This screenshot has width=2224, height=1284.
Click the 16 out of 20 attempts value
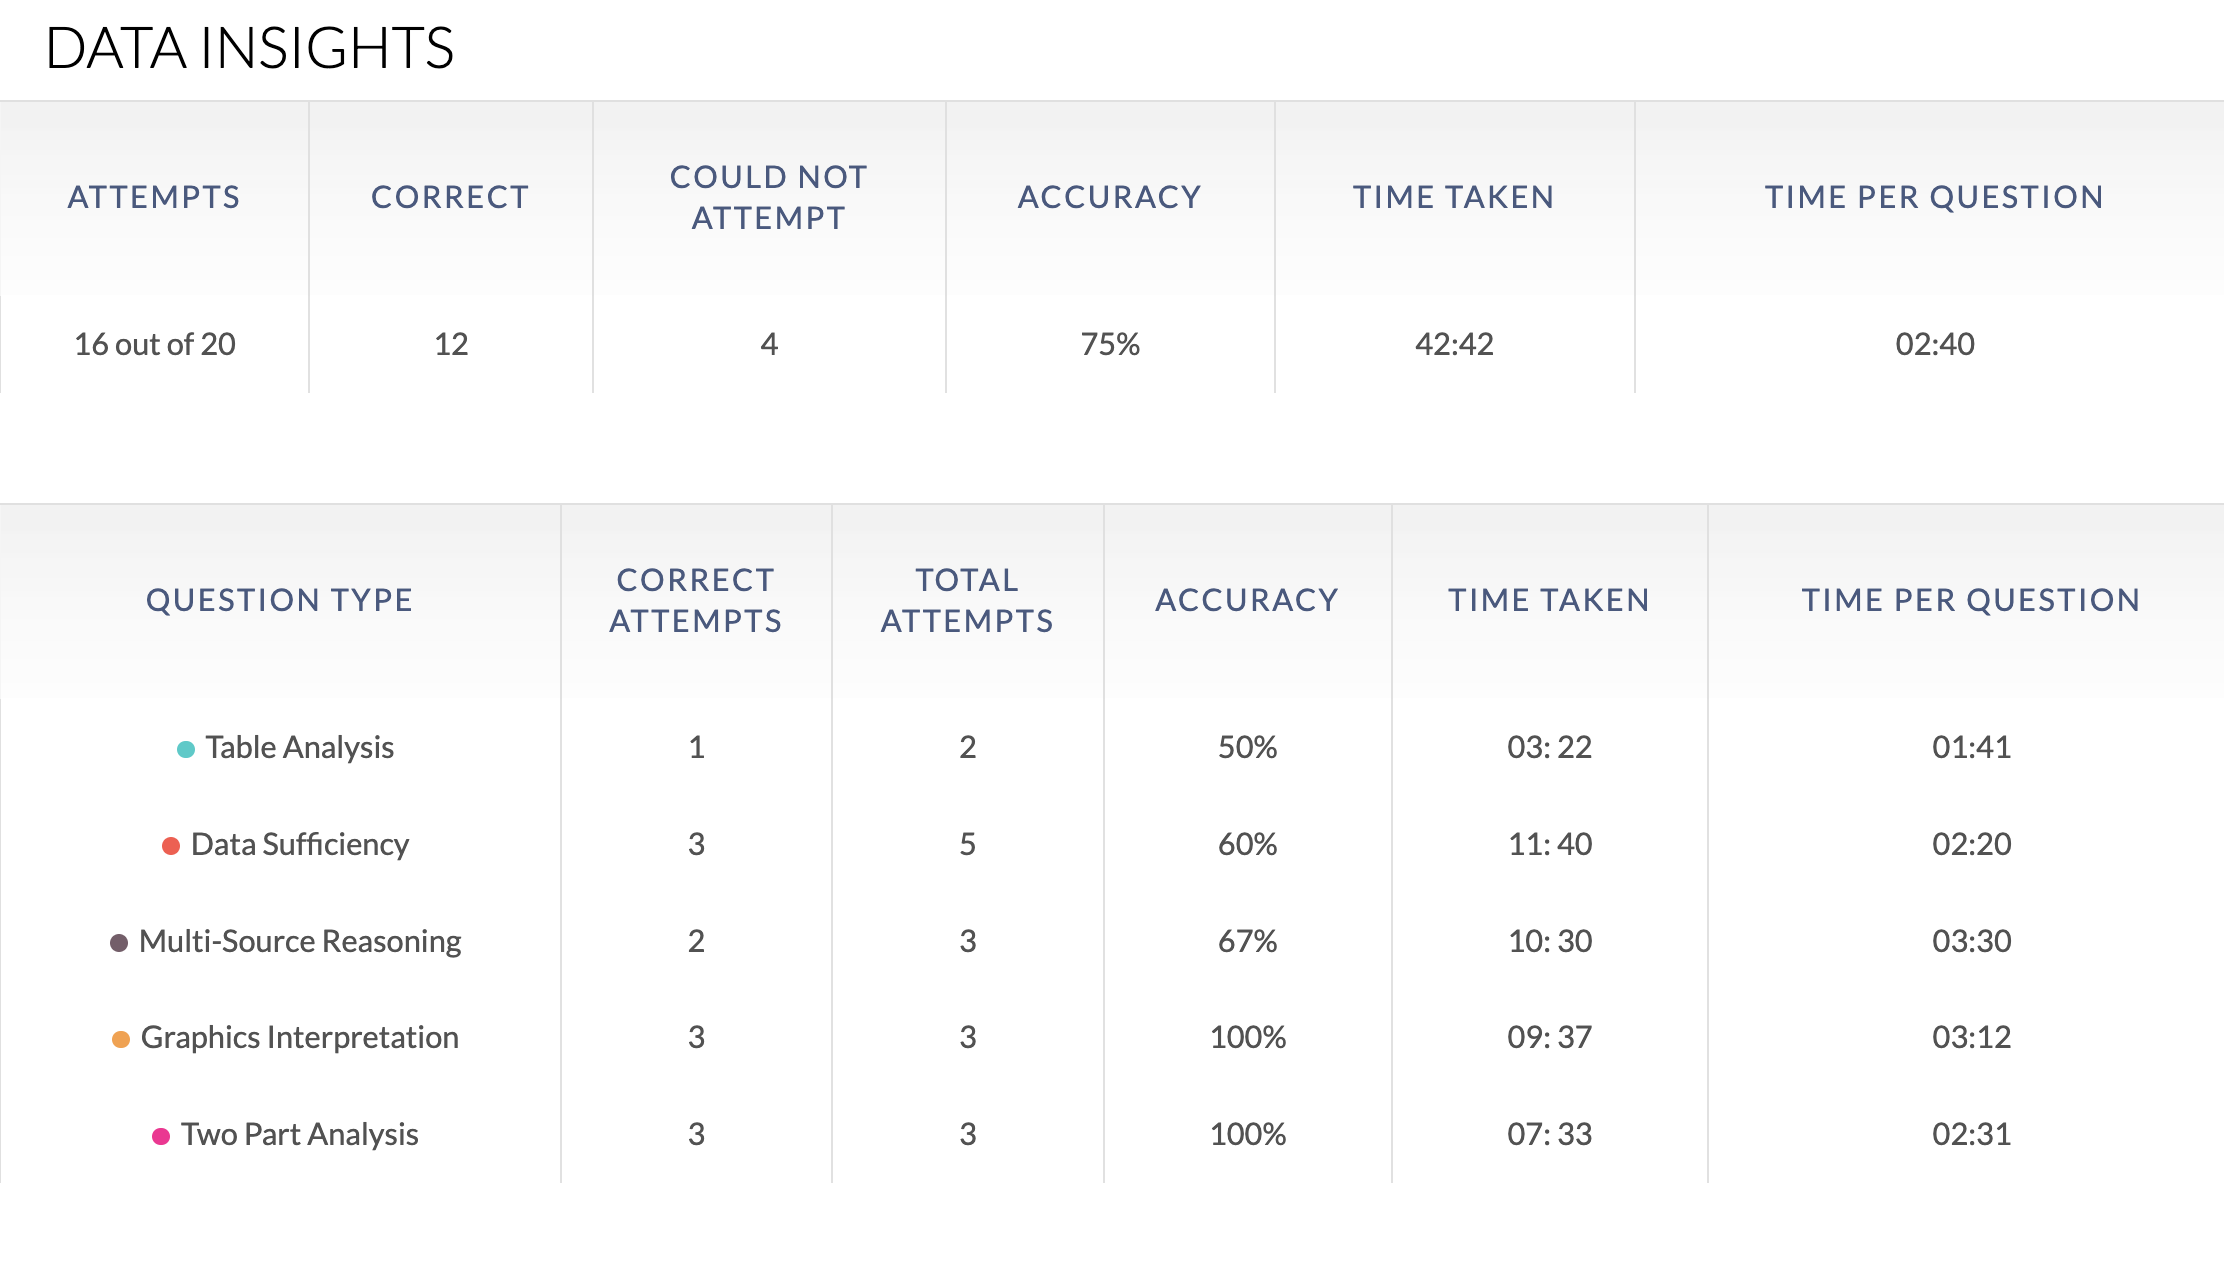coord(155,344)
